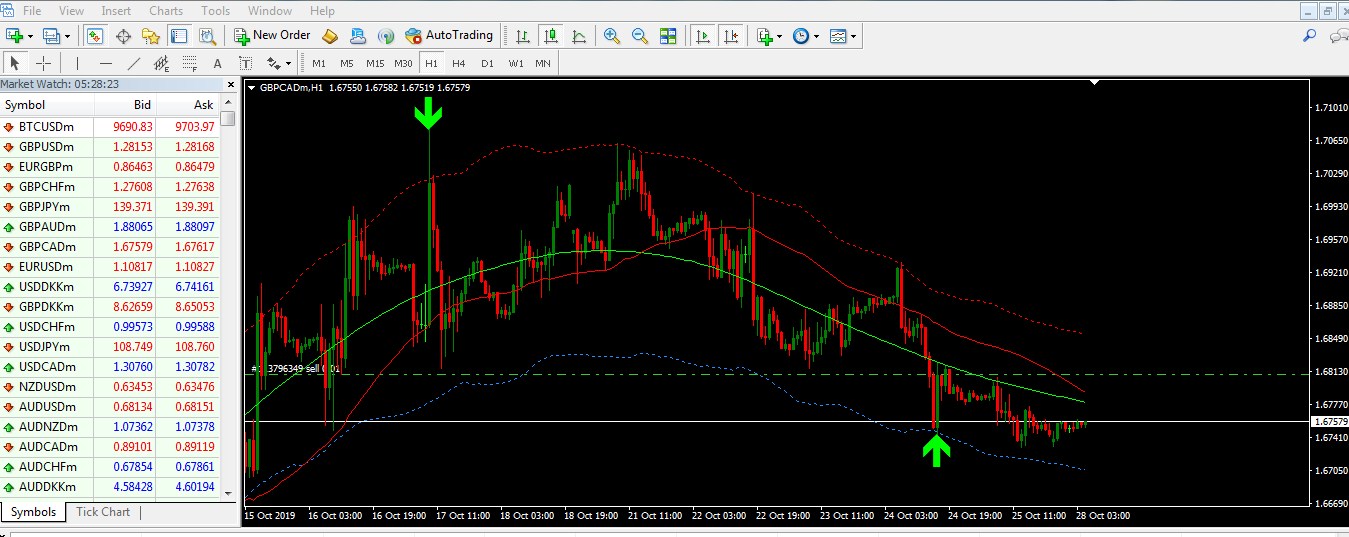Close the Market Watch panel

(x=231, y=85)
